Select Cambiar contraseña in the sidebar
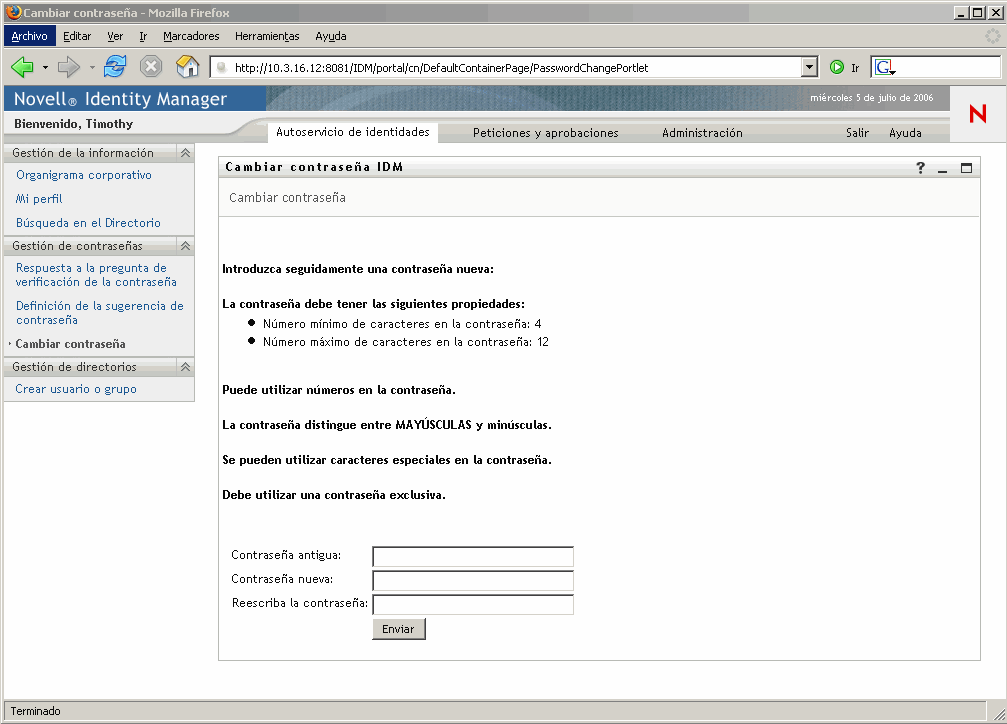The image size is (1007, 724). click(71, 344)
